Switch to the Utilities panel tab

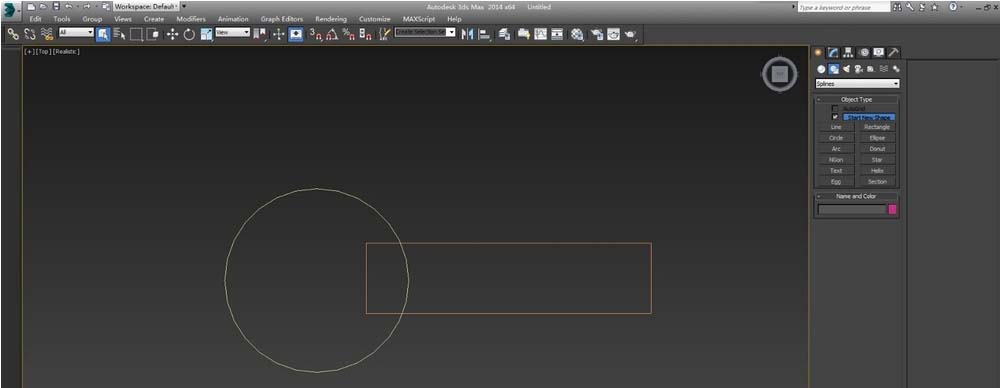894,52
